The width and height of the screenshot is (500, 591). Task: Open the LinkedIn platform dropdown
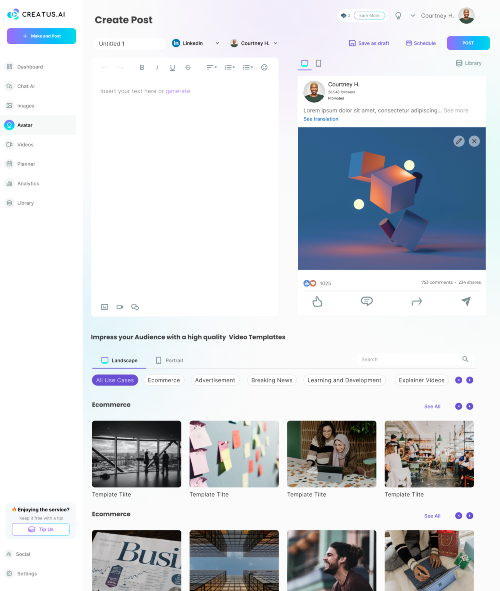point(196,43)
